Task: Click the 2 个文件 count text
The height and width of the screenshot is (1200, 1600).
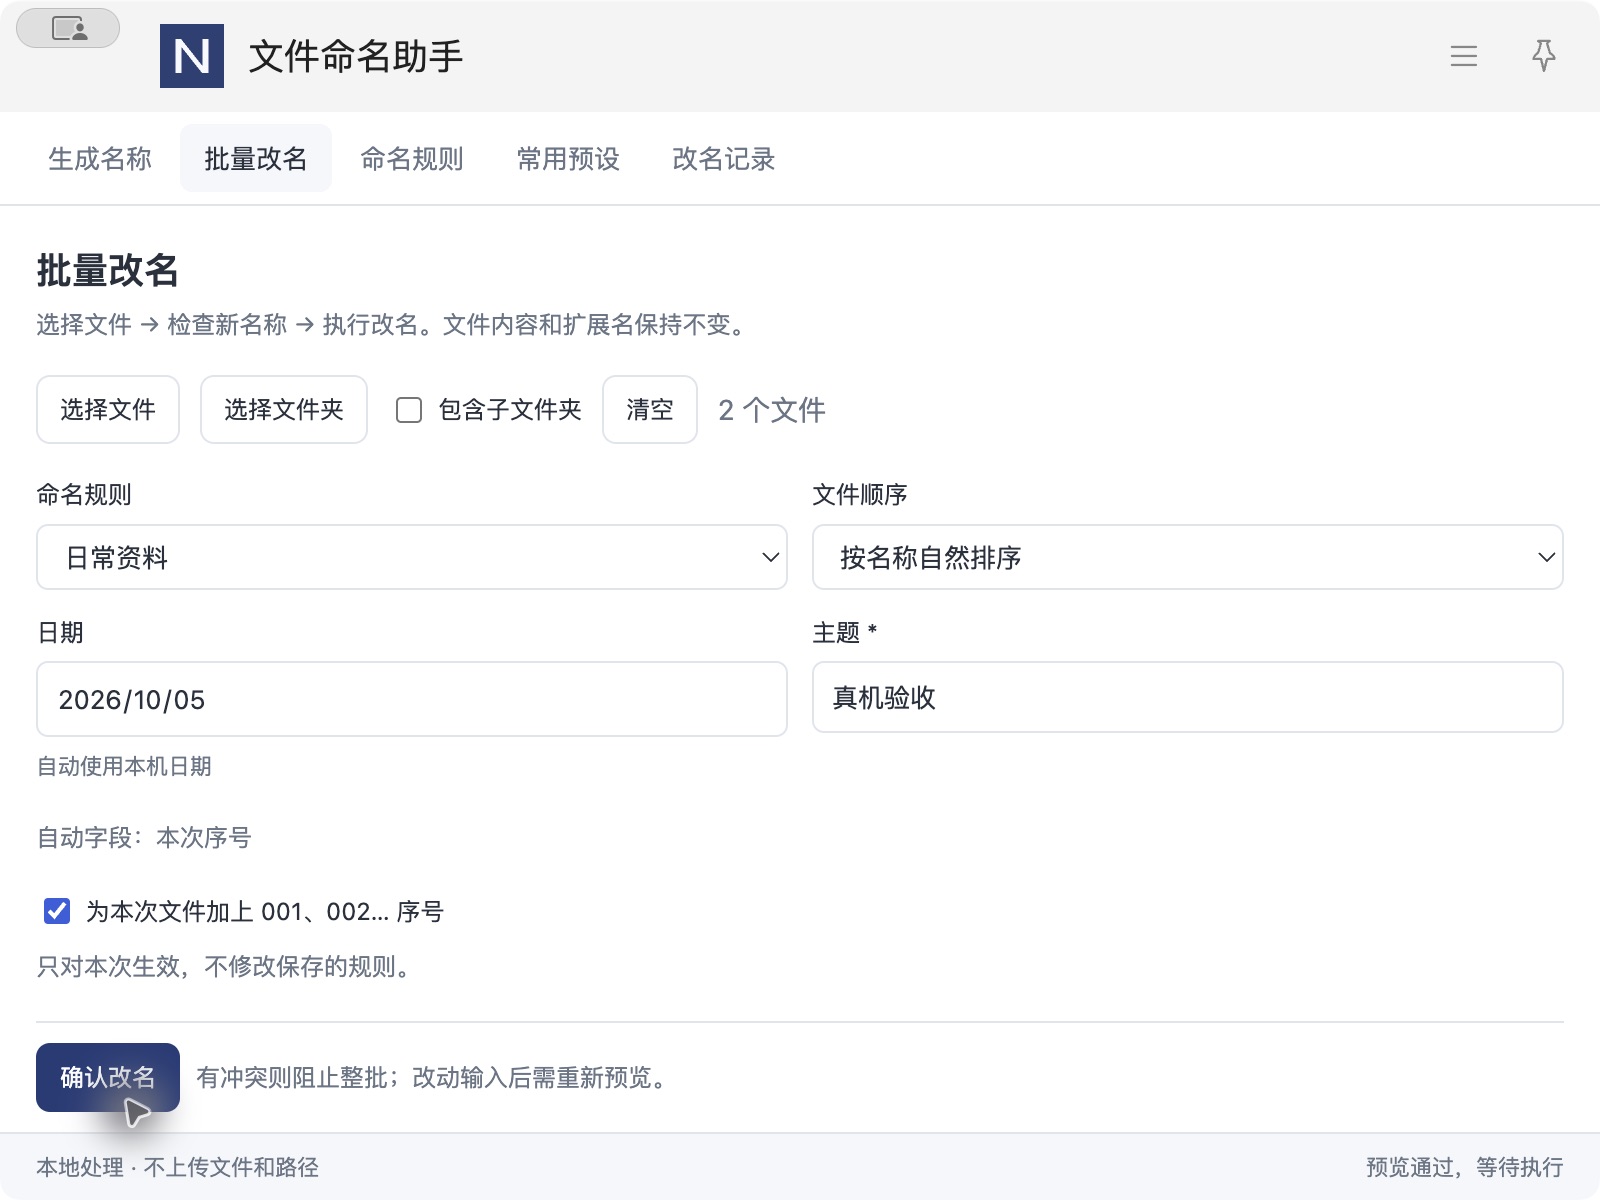Action: point(772,410)
